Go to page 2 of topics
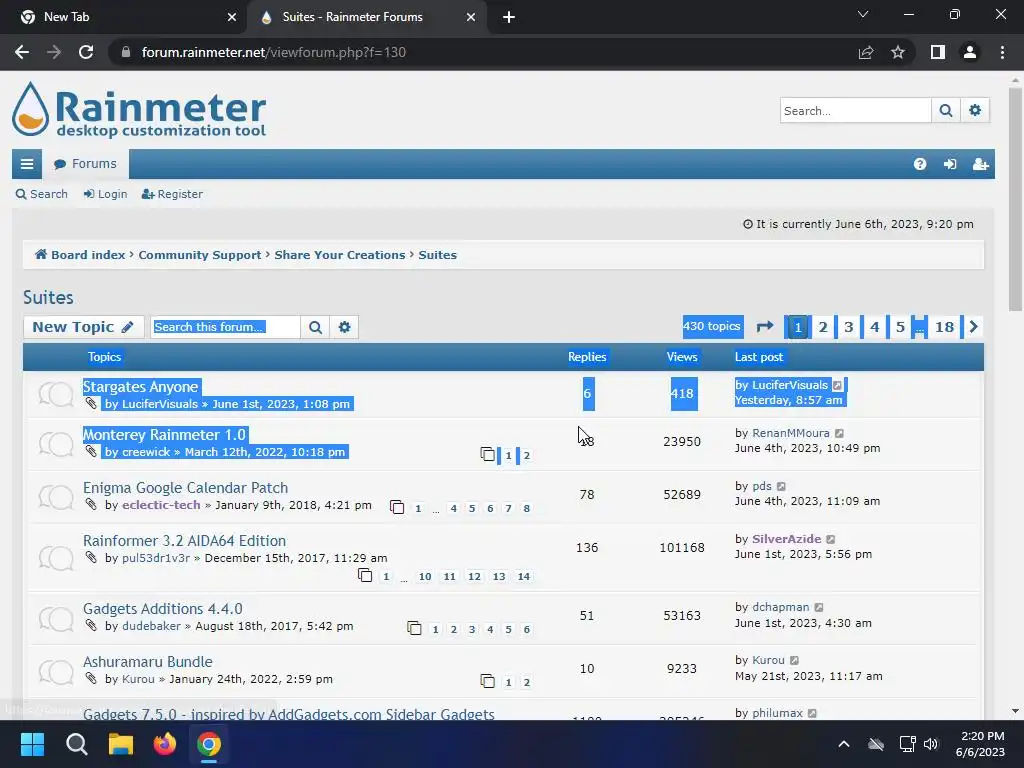 pos(823,327)
